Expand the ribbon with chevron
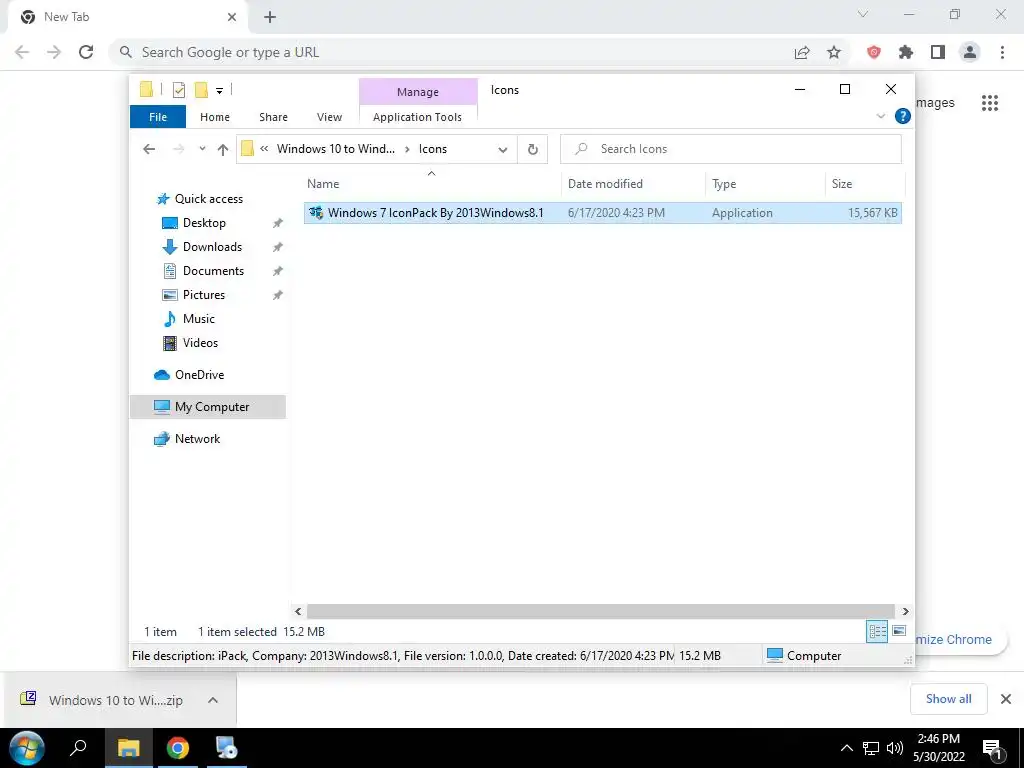Viewport: 1024px width, 768px height. coord(880,116)
